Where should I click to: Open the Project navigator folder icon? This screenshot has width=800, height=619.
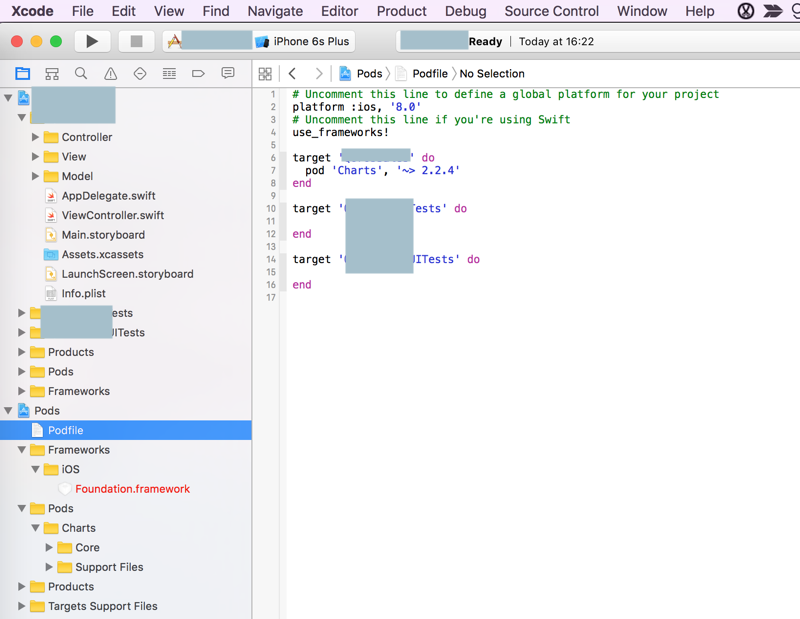pos(22,73)
